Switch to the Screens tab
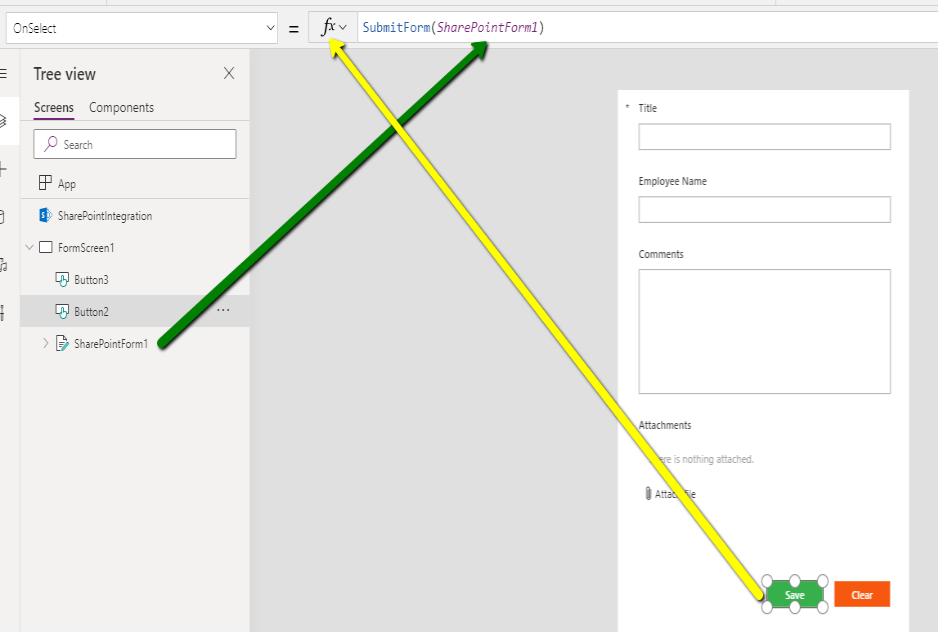Viewport: 938px width, 632px height. coord(54,108)
